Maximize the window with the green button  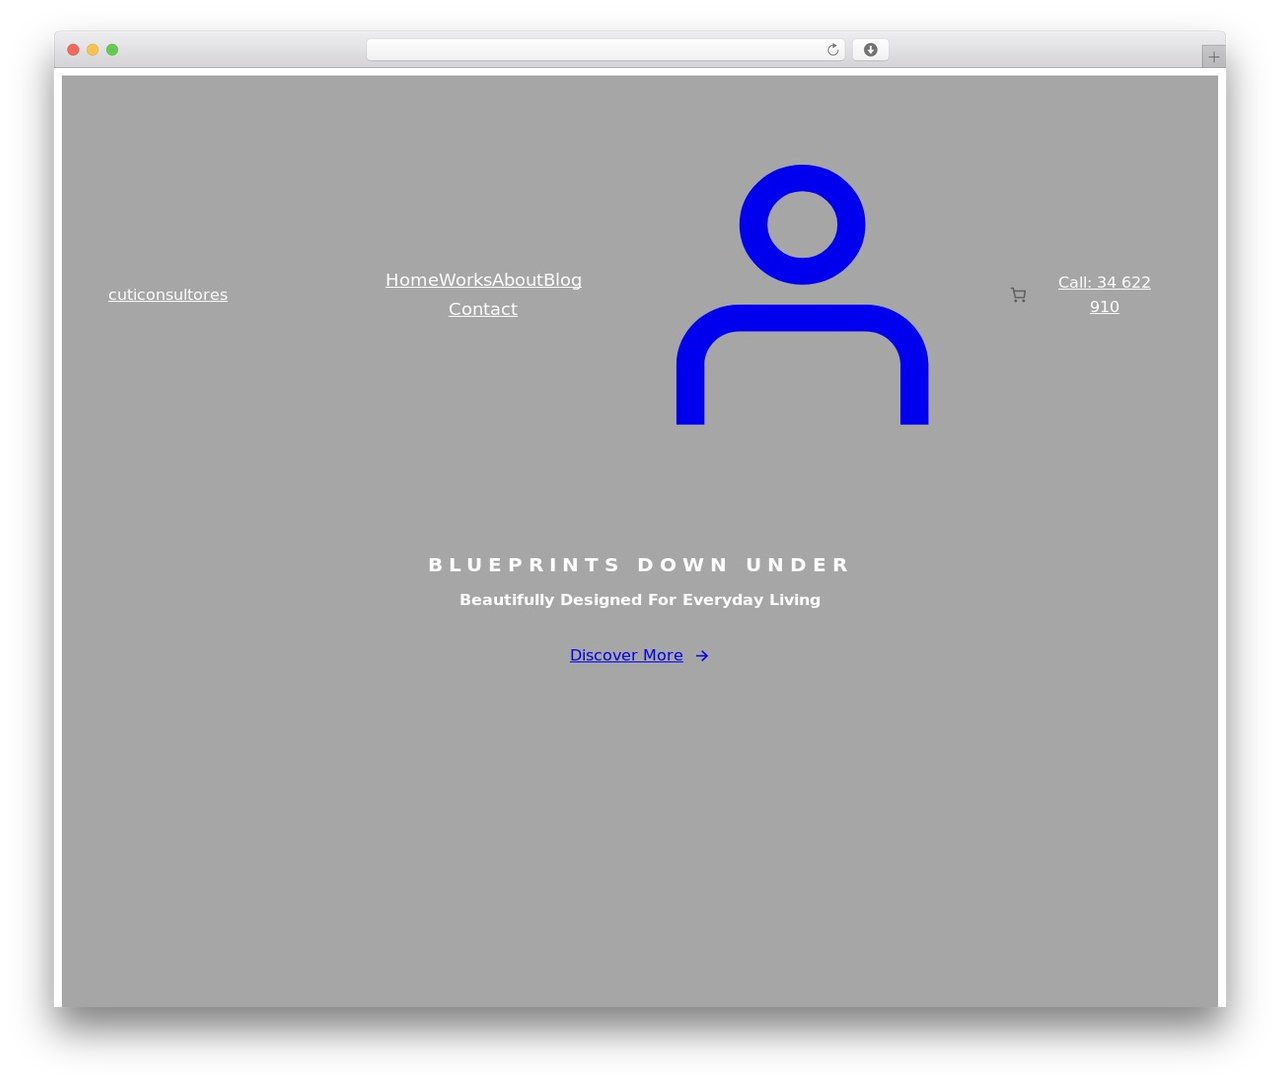coord(112,50)
